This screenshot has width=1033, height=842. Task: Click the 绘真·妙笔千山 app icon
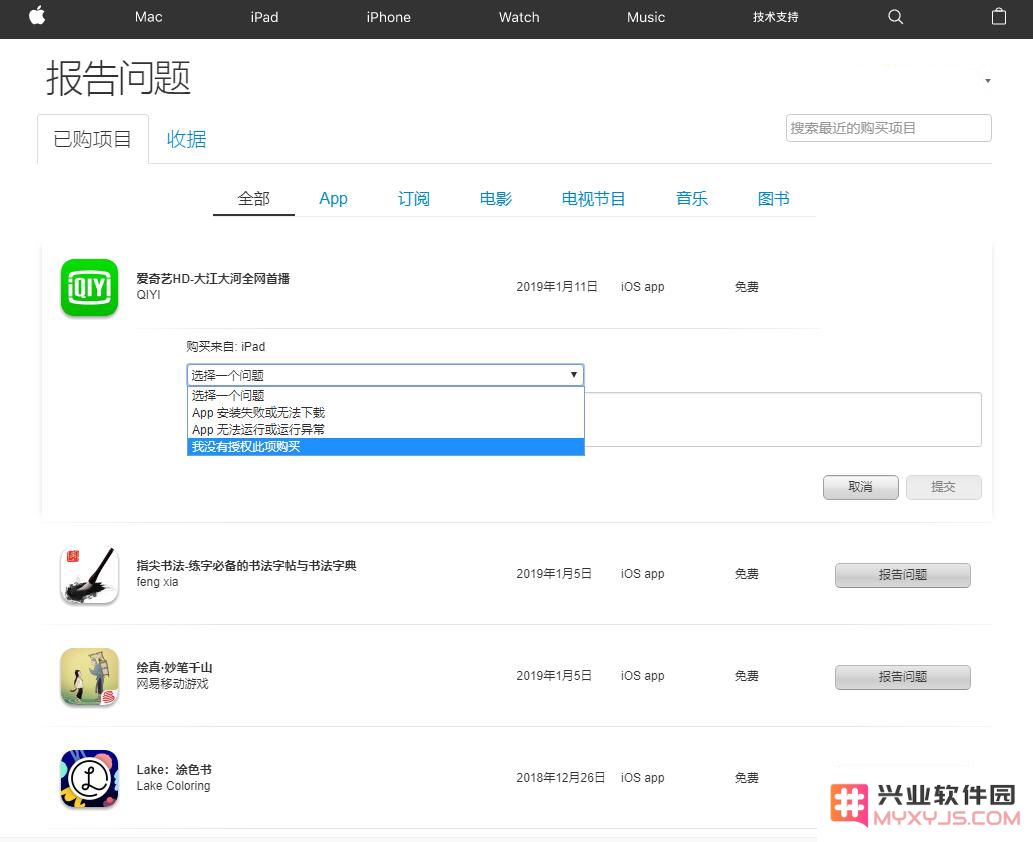[x=90, y=677]
